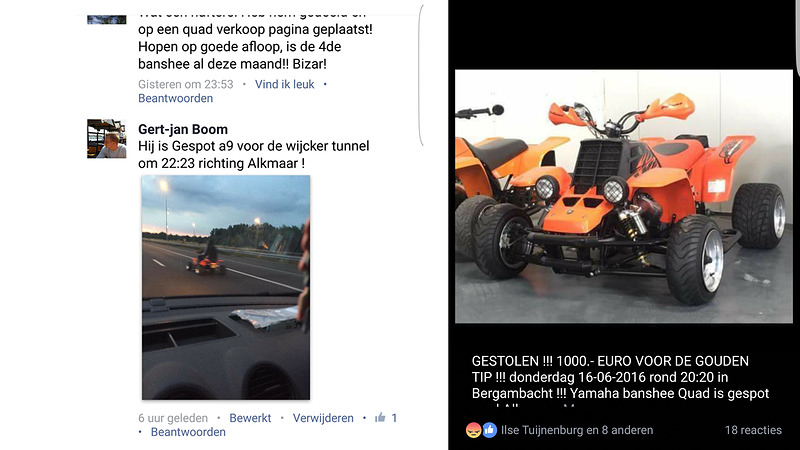Click Verwijderen to delete the comment
This screenshot has width=800, height=450.
click(x=323, y=418)
